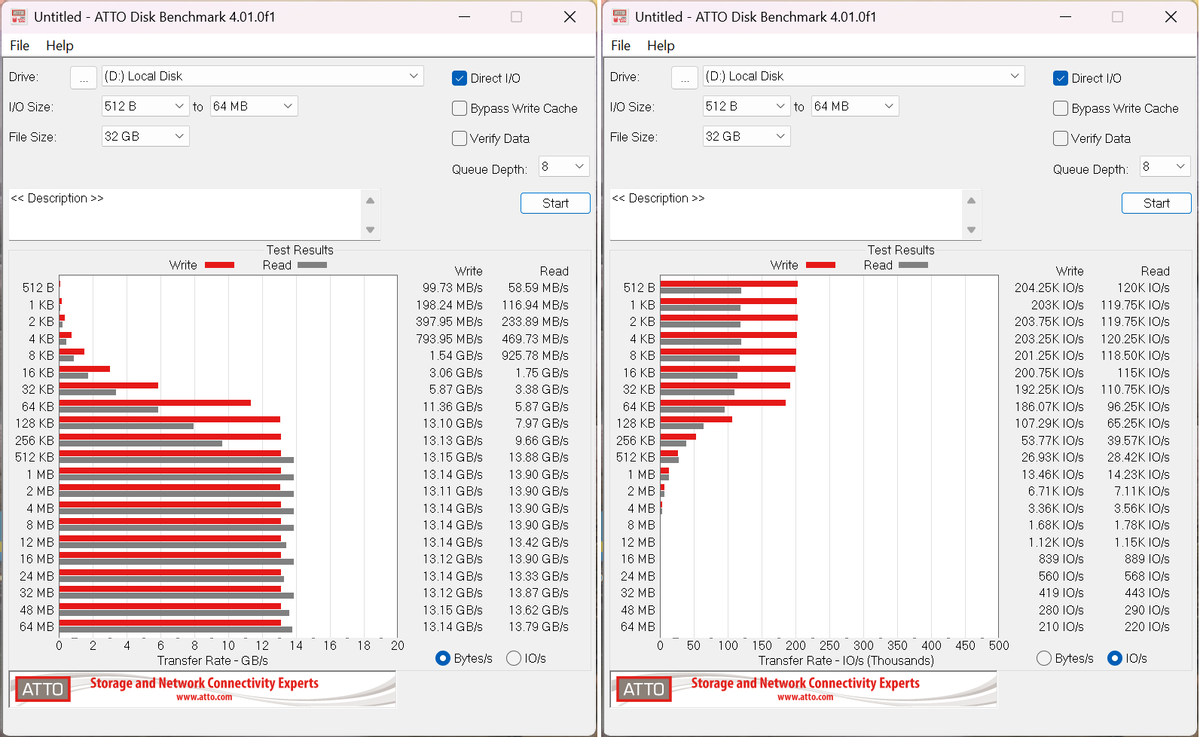1200x737 pixels.
Task: Open the 512 B I/O size dropdown in IO/s window
Action: point(746,106)
